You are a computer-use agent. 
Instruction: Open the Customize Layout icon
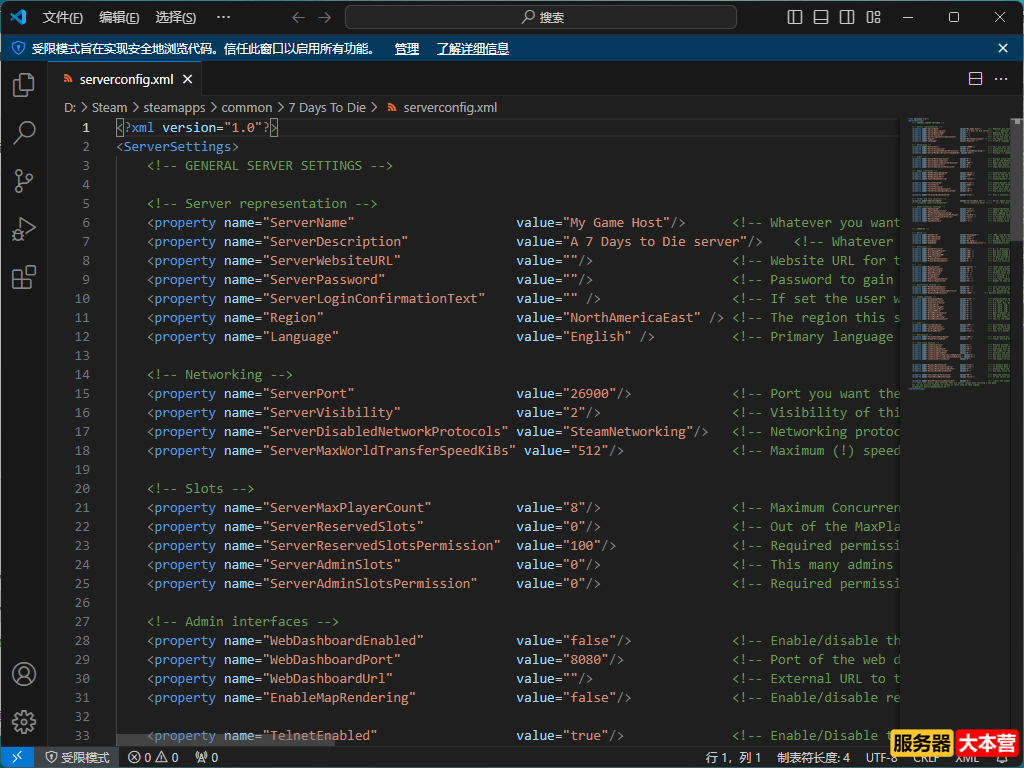point(873,17)
